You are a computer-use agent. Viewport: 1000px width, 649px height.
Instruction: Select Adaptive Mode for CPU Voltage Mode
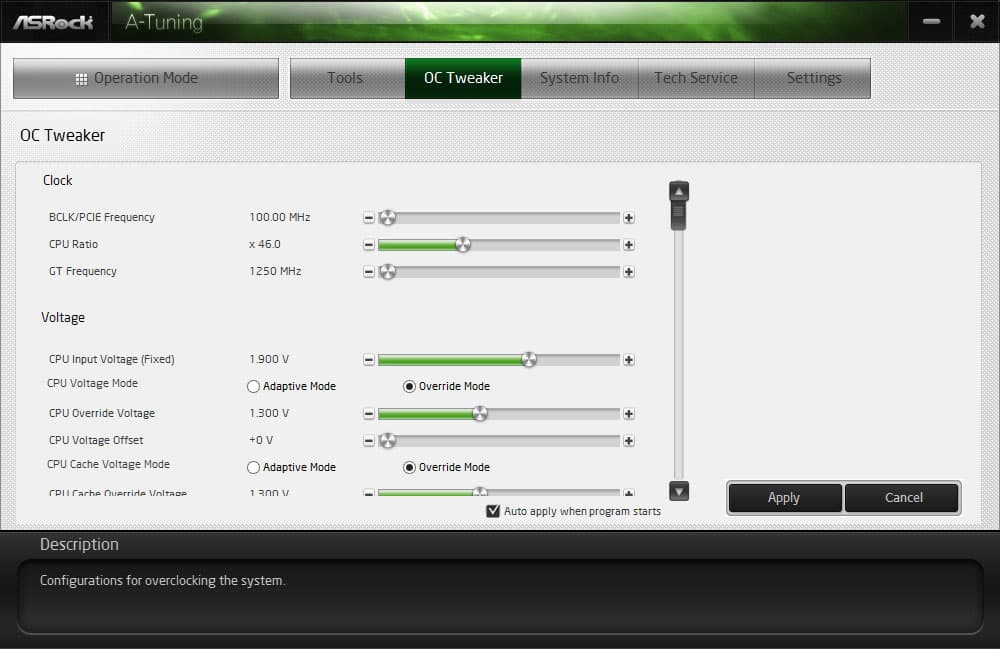(253, 386)
